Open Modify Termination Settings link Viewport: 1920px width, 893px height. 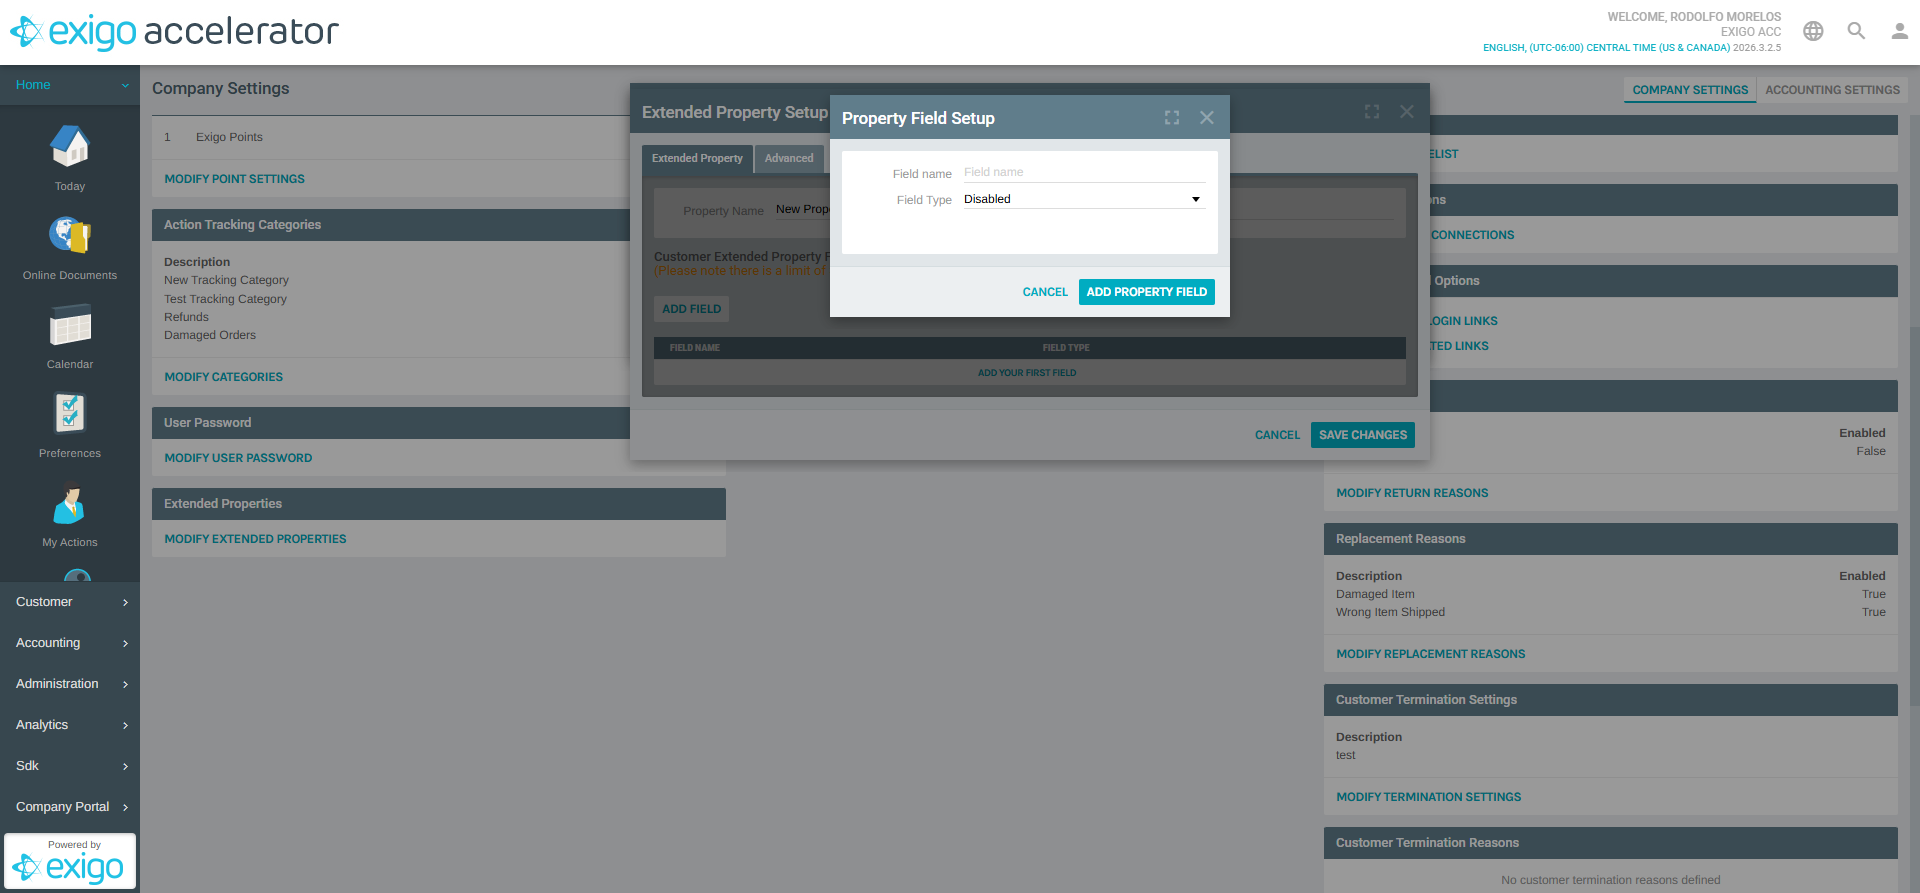[x=1428, y=797]
